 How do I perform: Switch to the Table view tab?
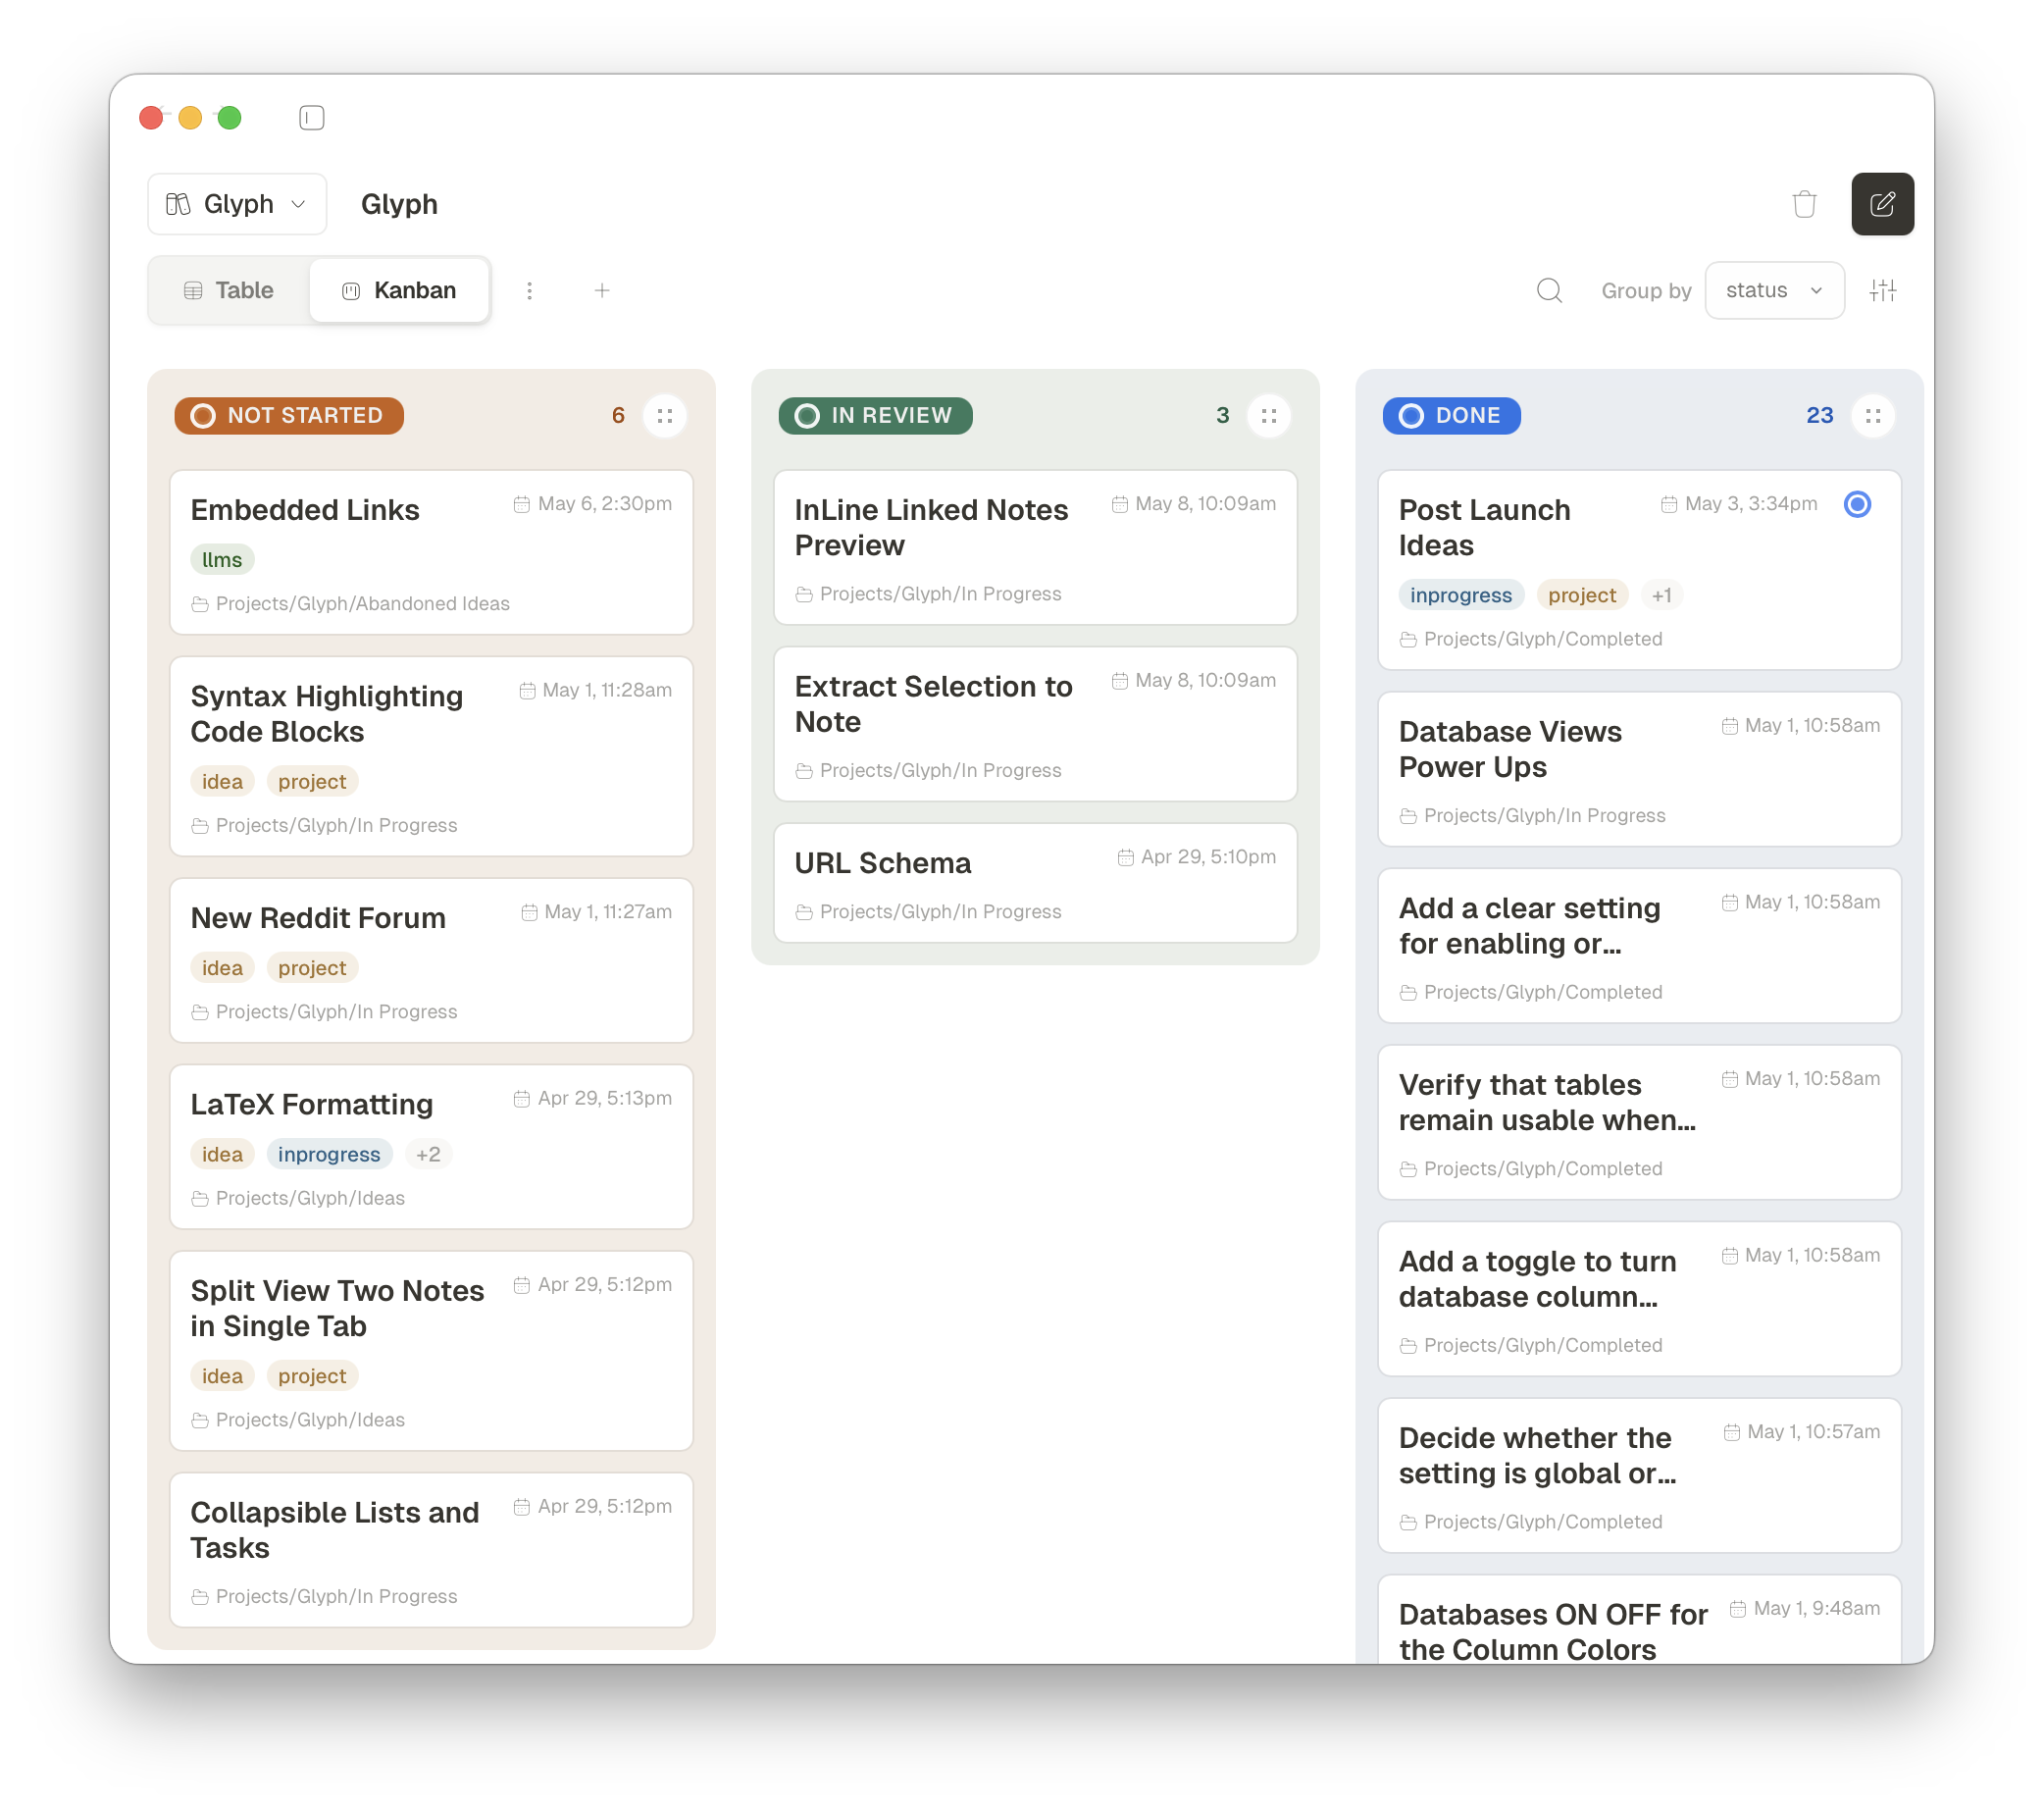(229, 291)
